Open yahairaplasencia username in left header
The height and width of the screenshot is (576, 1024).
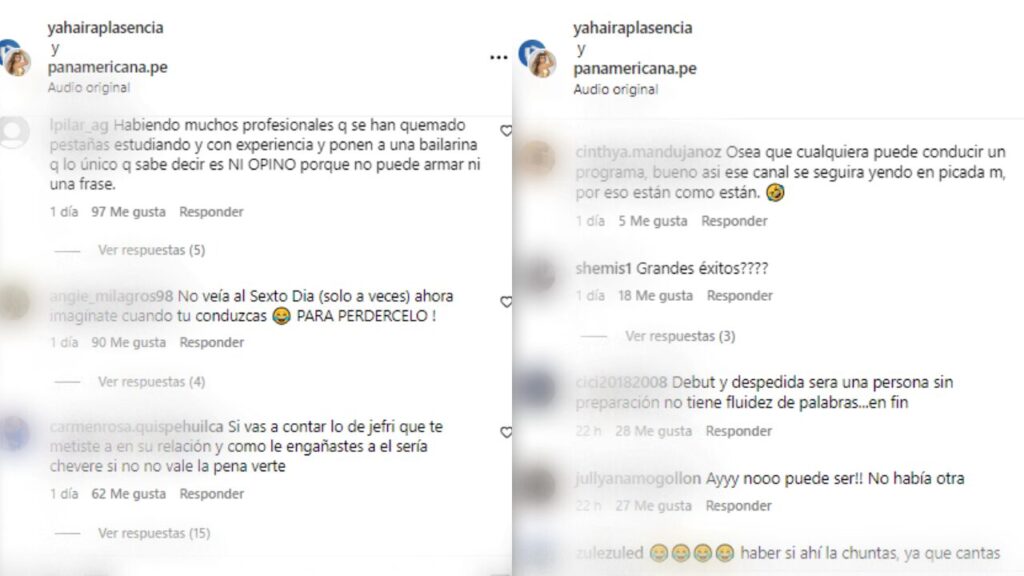click(x=105, y=27)
